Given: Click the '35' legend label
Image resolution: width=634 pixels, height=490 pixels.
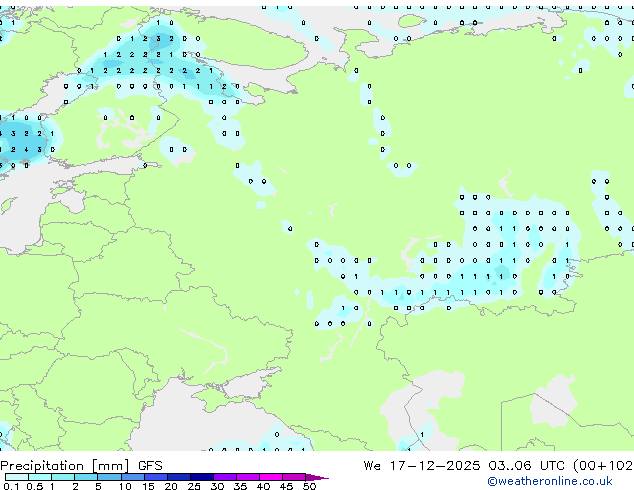Looking at the screenshot, I should 240,486.
